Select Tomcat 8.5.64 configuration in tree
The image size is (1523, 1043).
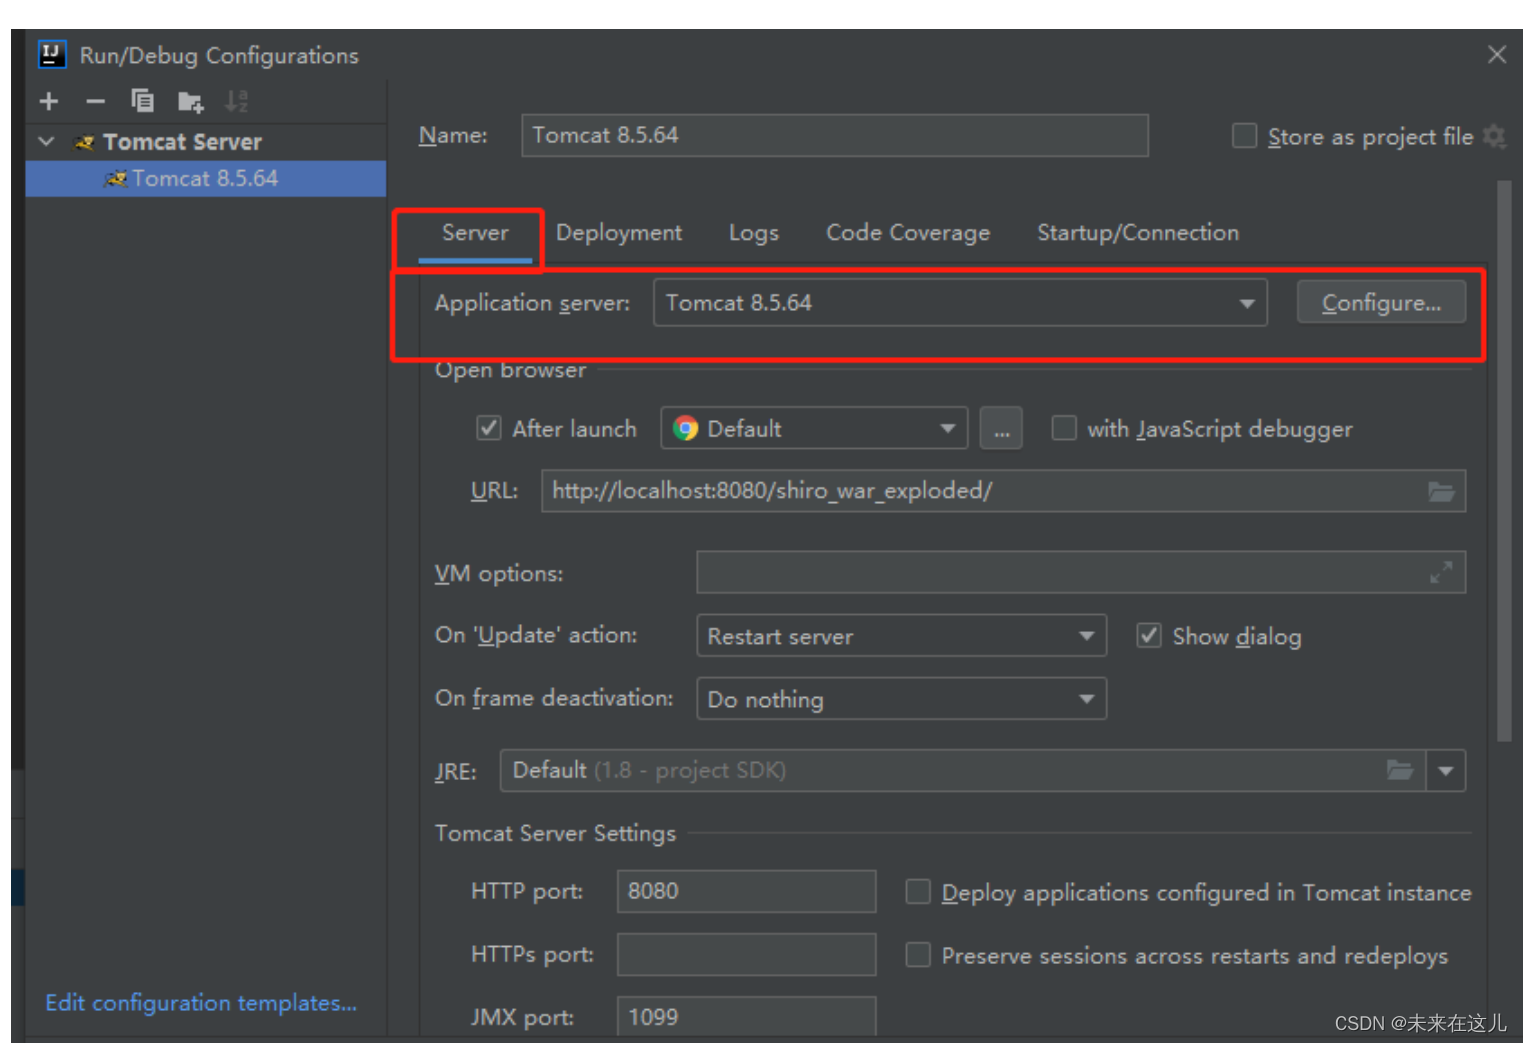205,178
